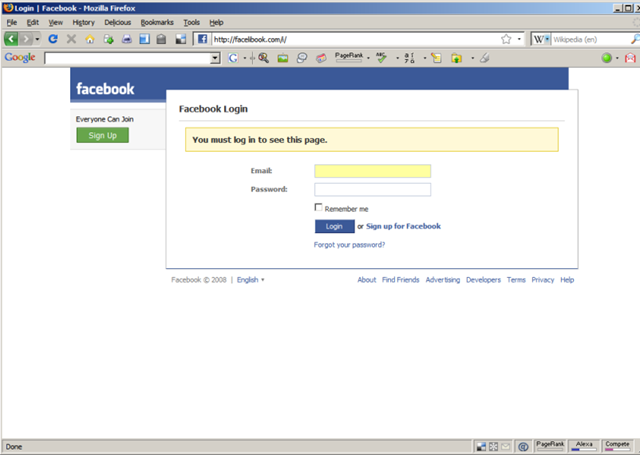Click the Google toolbar search field

click(x=128, y=58)
